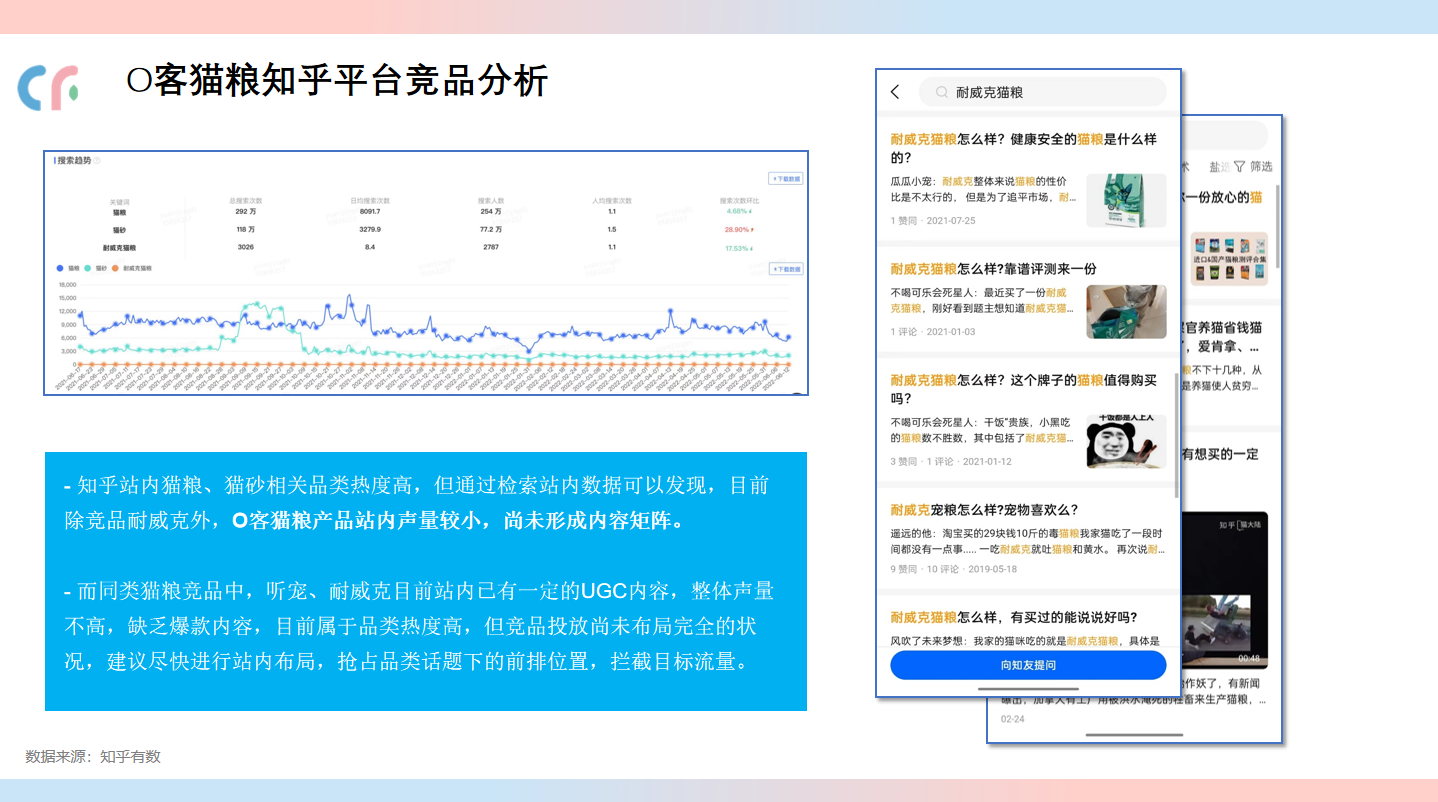Open result 耐威克猫粮怎么样?靠谱评测来一份
The height and width of the screenshot is (802, 1438).
[x=994, y=269]
